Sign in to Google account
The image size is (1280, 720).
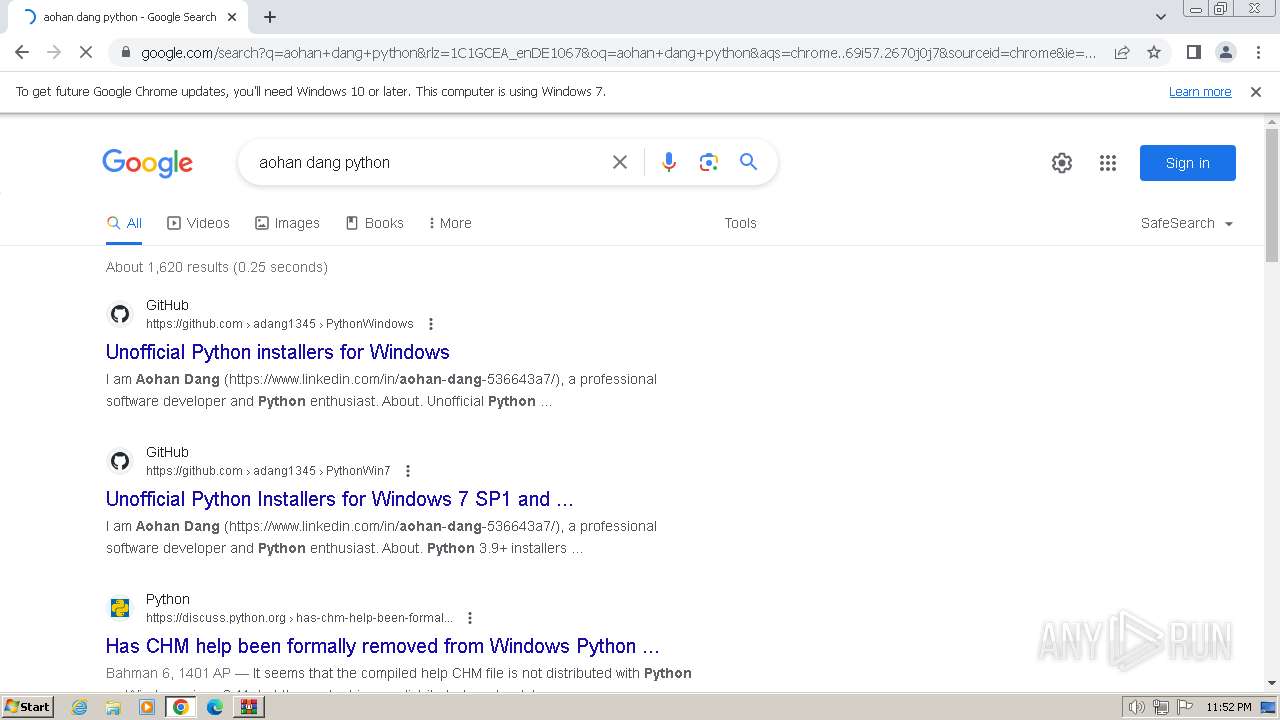click(1187, 163)
